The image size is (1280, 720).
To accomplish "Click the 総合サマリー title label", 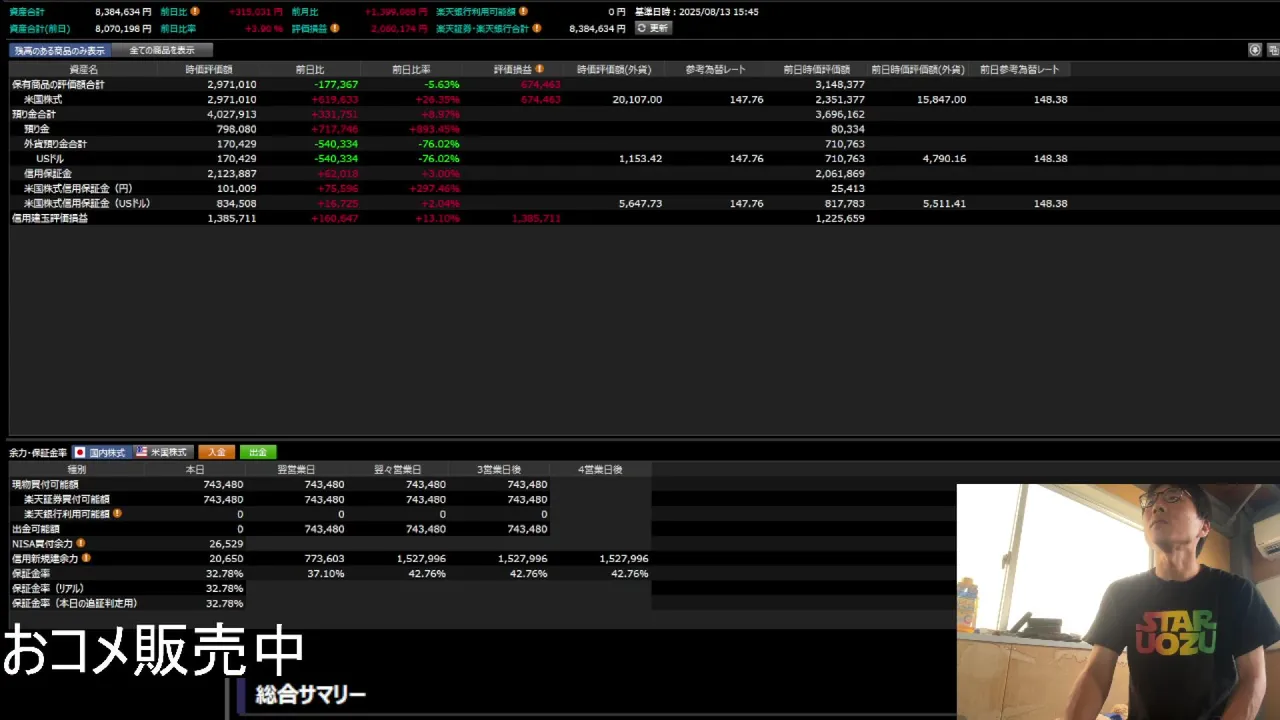I will tap(311, 694).
